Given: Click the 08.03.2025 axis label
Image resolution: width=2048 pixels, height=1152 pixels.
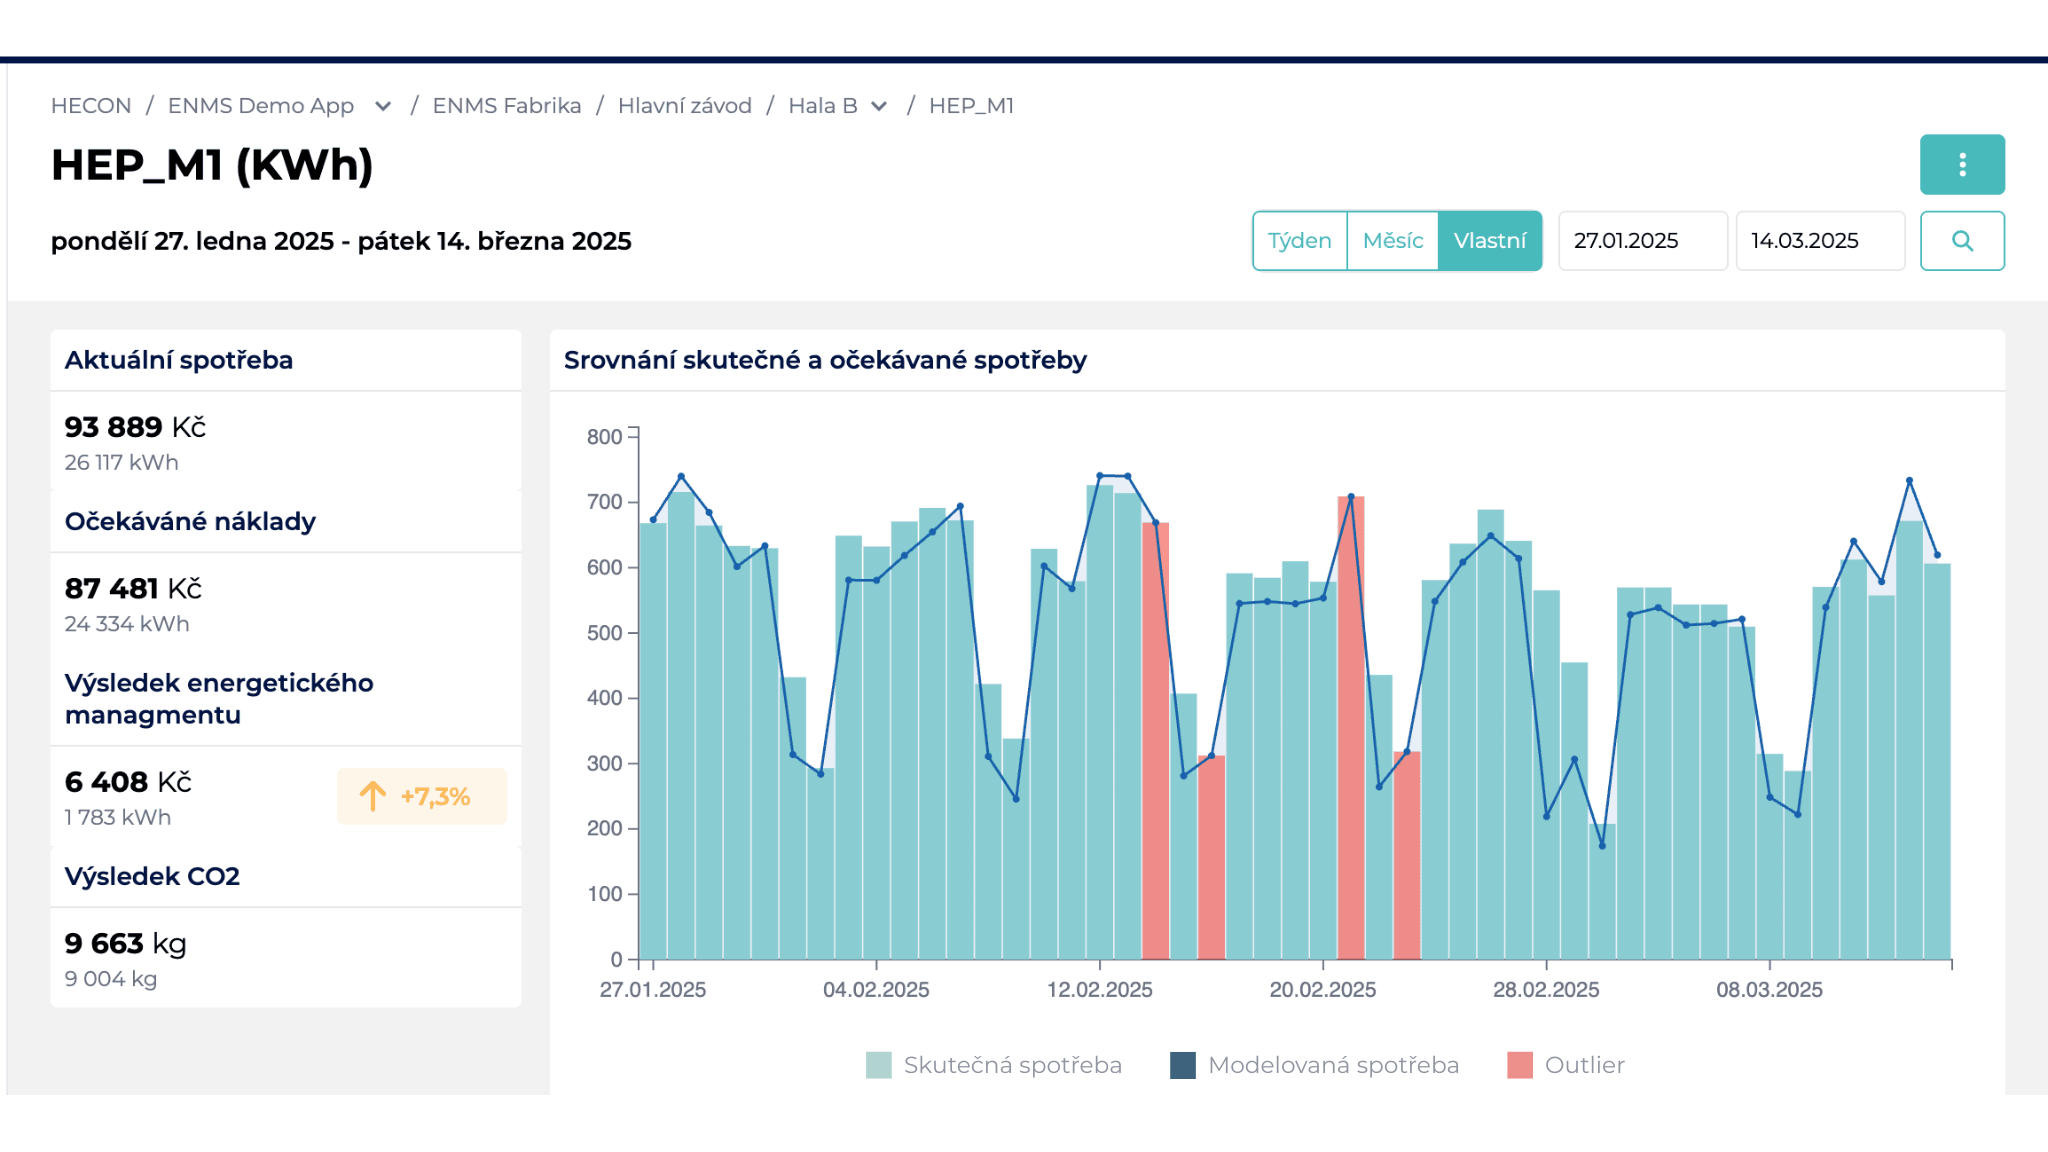Looking at the screenshot, I should pyautogui.click(x=1770, y=990).
